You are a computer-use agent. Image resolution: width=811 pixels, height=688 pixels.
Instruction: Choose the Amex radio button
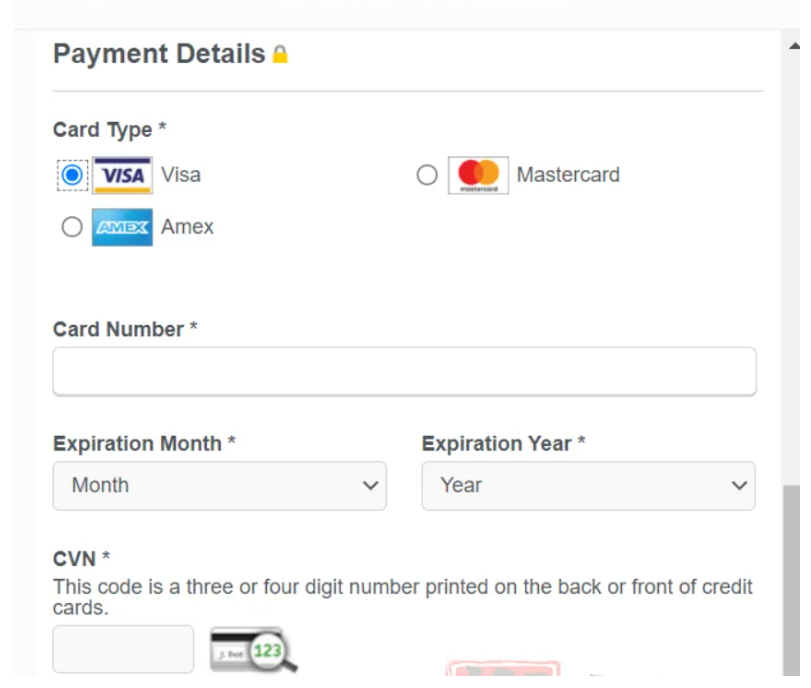(72, 227)
